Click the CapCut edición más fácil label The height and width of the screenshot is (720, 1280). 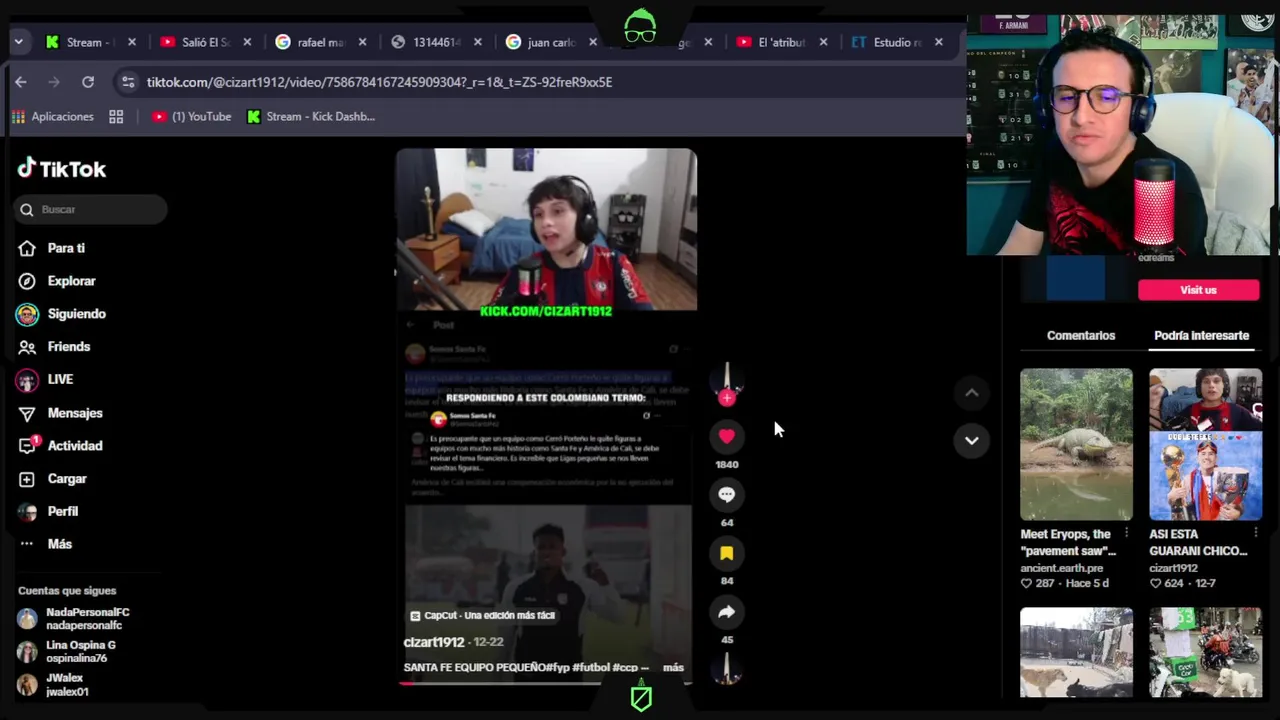click(482, 615)
